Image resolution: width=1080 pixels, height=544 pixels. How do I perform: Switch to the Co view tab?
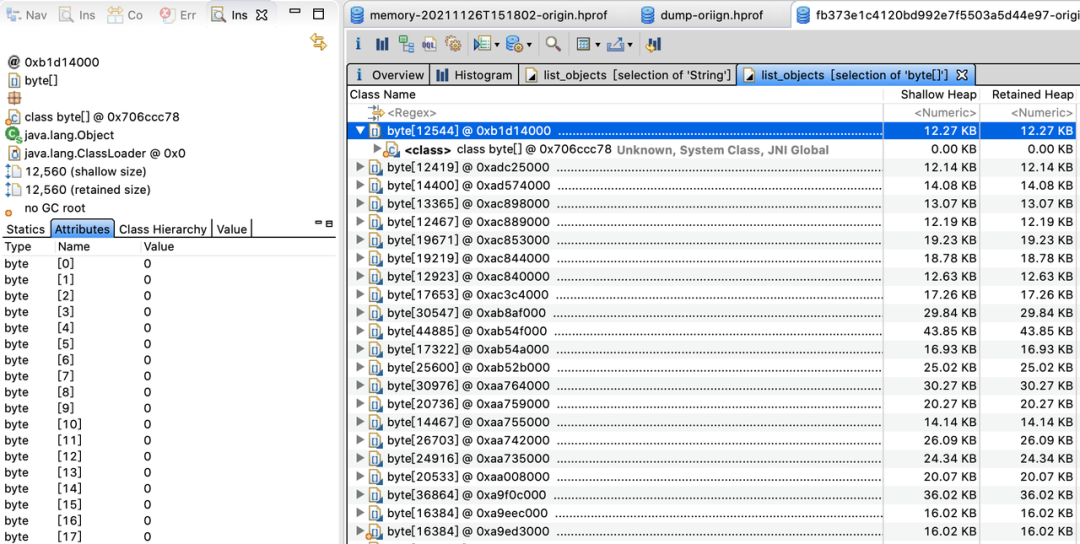(126, 14)
